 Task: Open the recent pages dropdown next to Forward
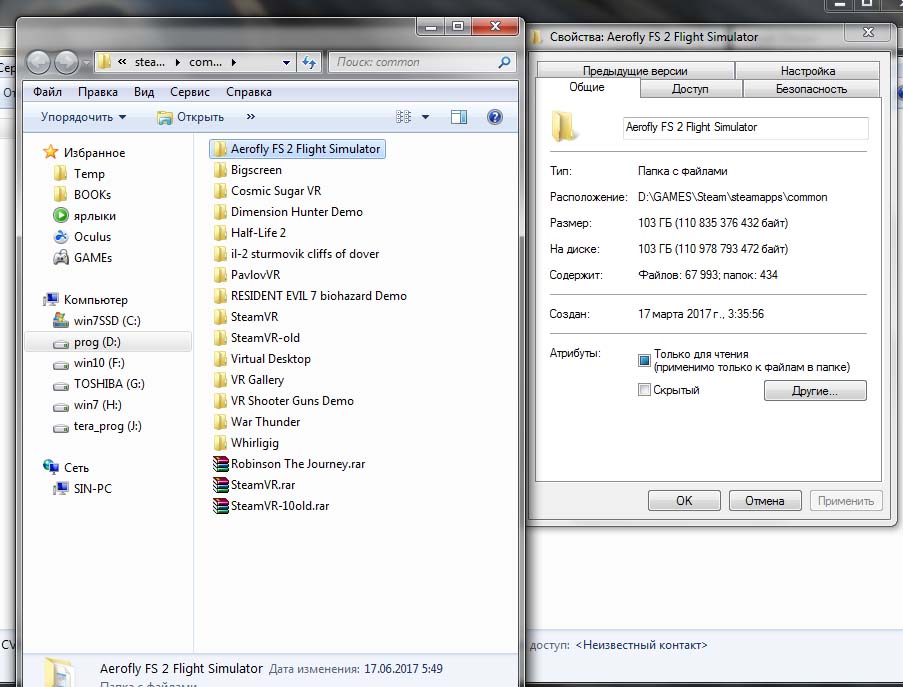click(x=86, y=62)
